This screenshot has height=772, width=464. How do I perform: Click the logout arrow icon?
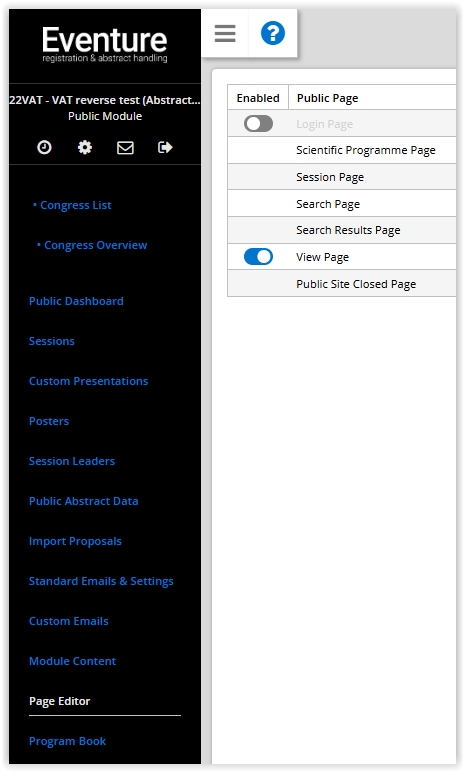[x=165, y=147]
